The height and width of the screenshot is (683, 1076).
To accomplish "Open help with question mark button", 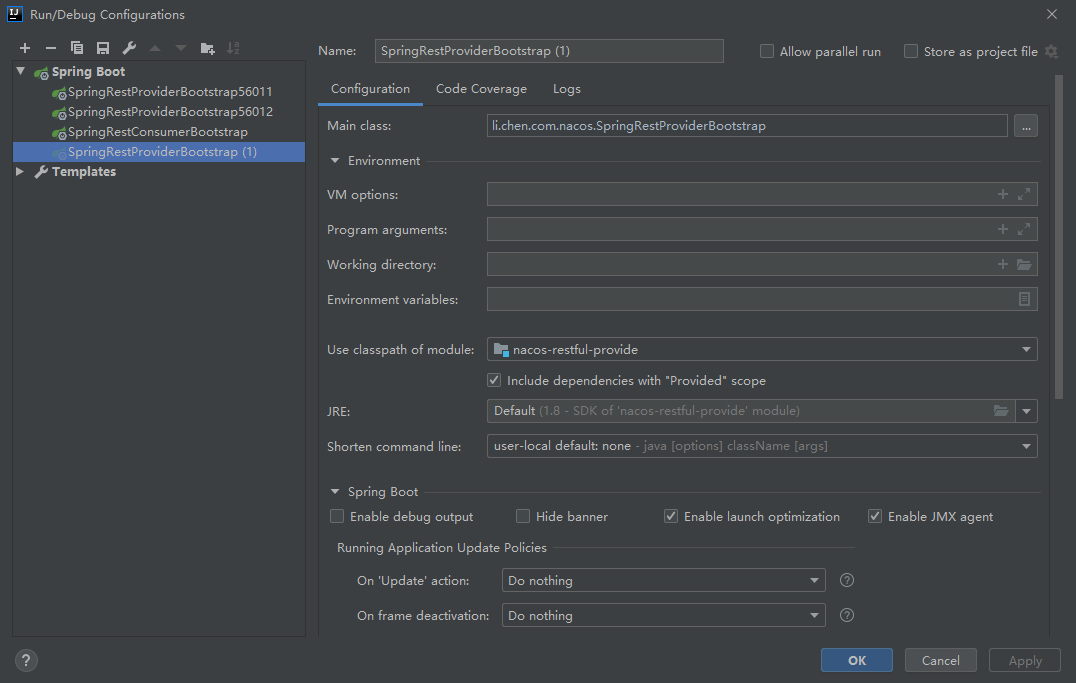I will point(26,660).
